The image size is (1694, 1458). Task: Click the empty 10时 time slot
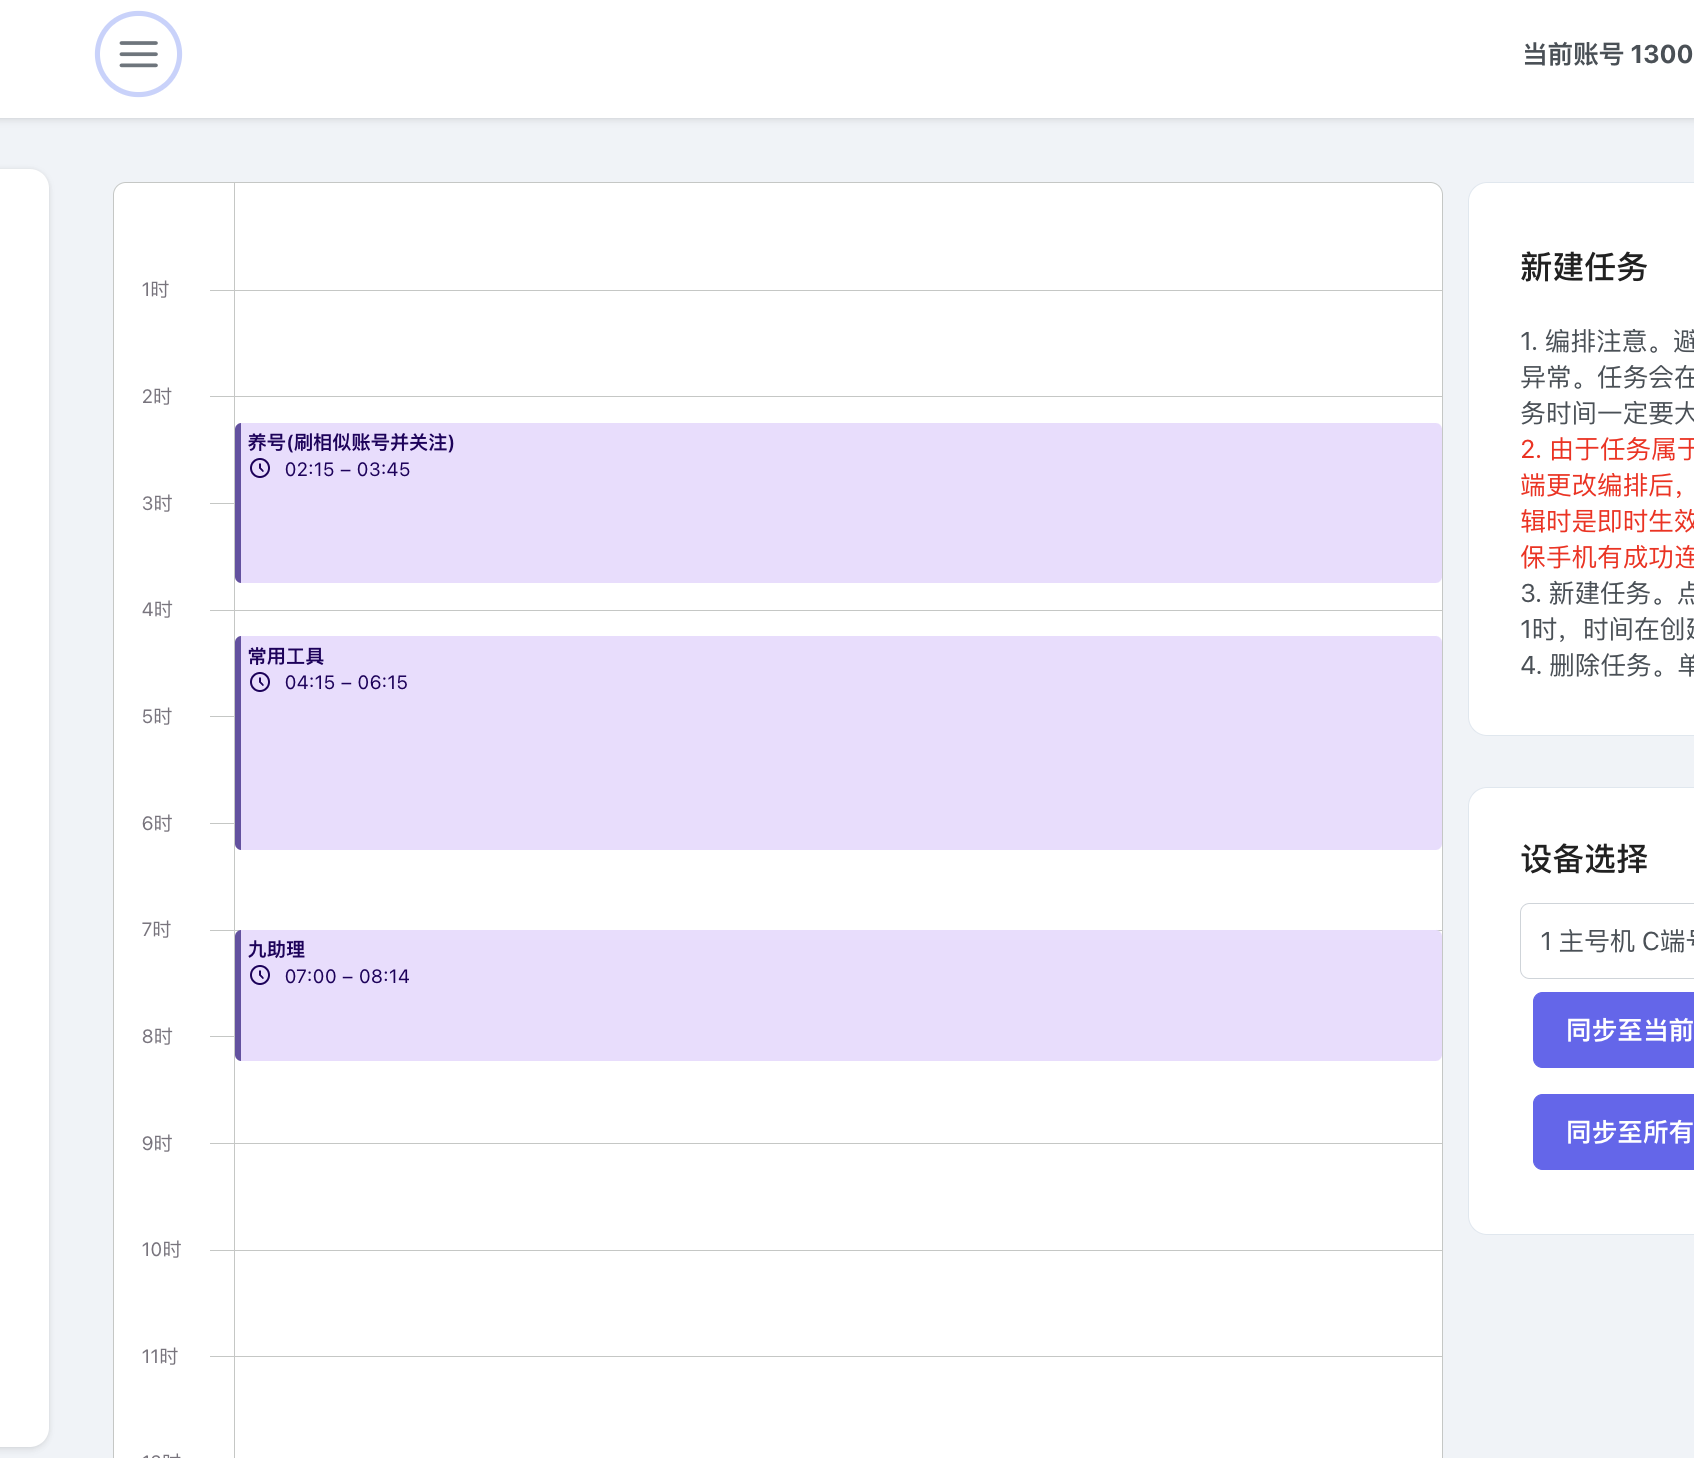click(x=838, y=1303)
